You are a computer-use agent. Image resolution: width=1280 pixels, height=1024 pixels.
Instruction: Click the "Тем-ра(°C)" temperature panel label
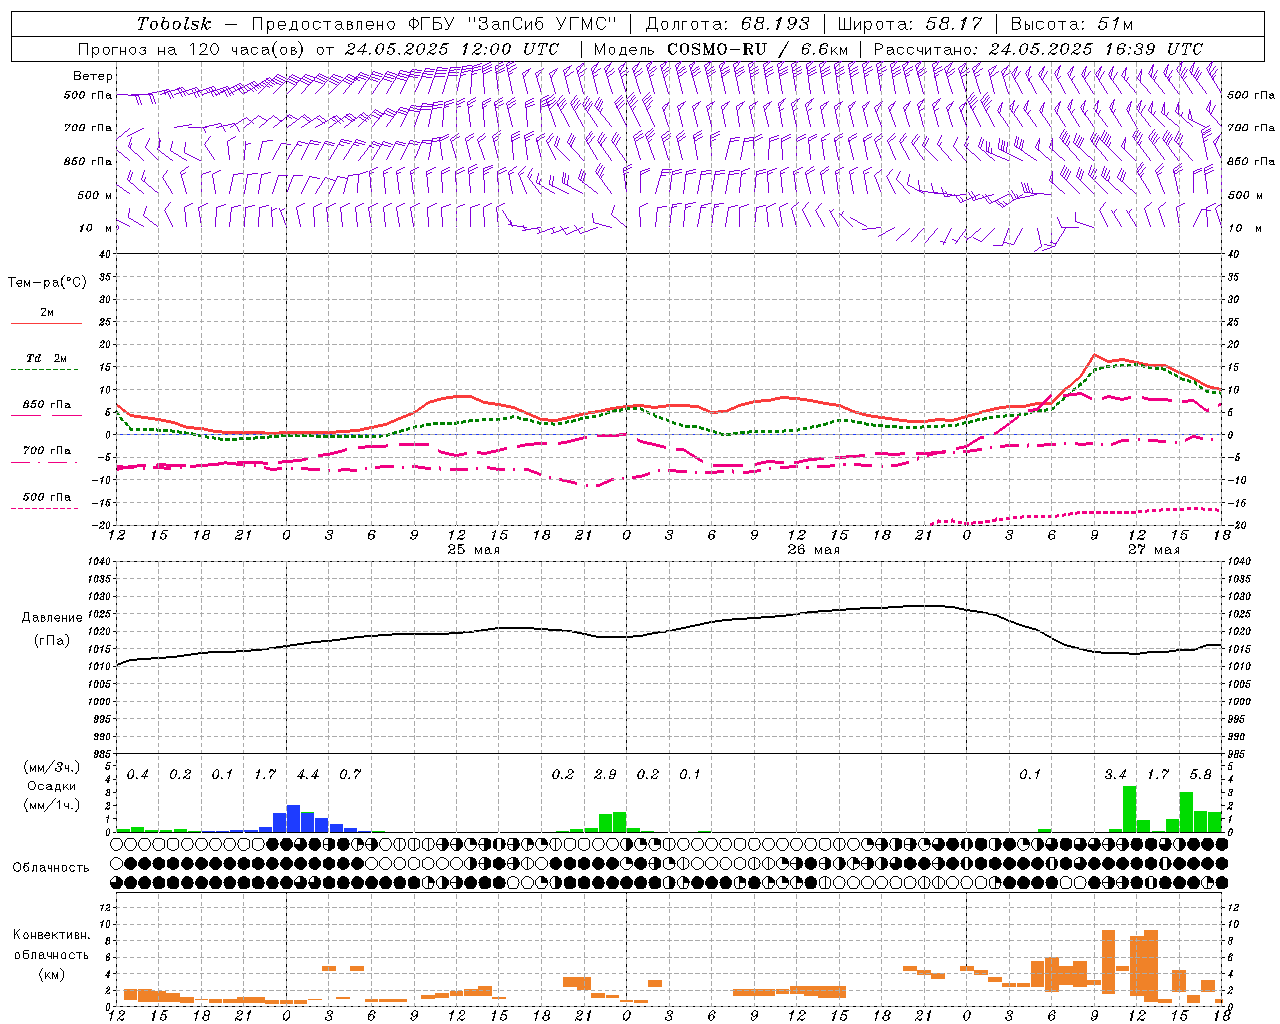47,283
